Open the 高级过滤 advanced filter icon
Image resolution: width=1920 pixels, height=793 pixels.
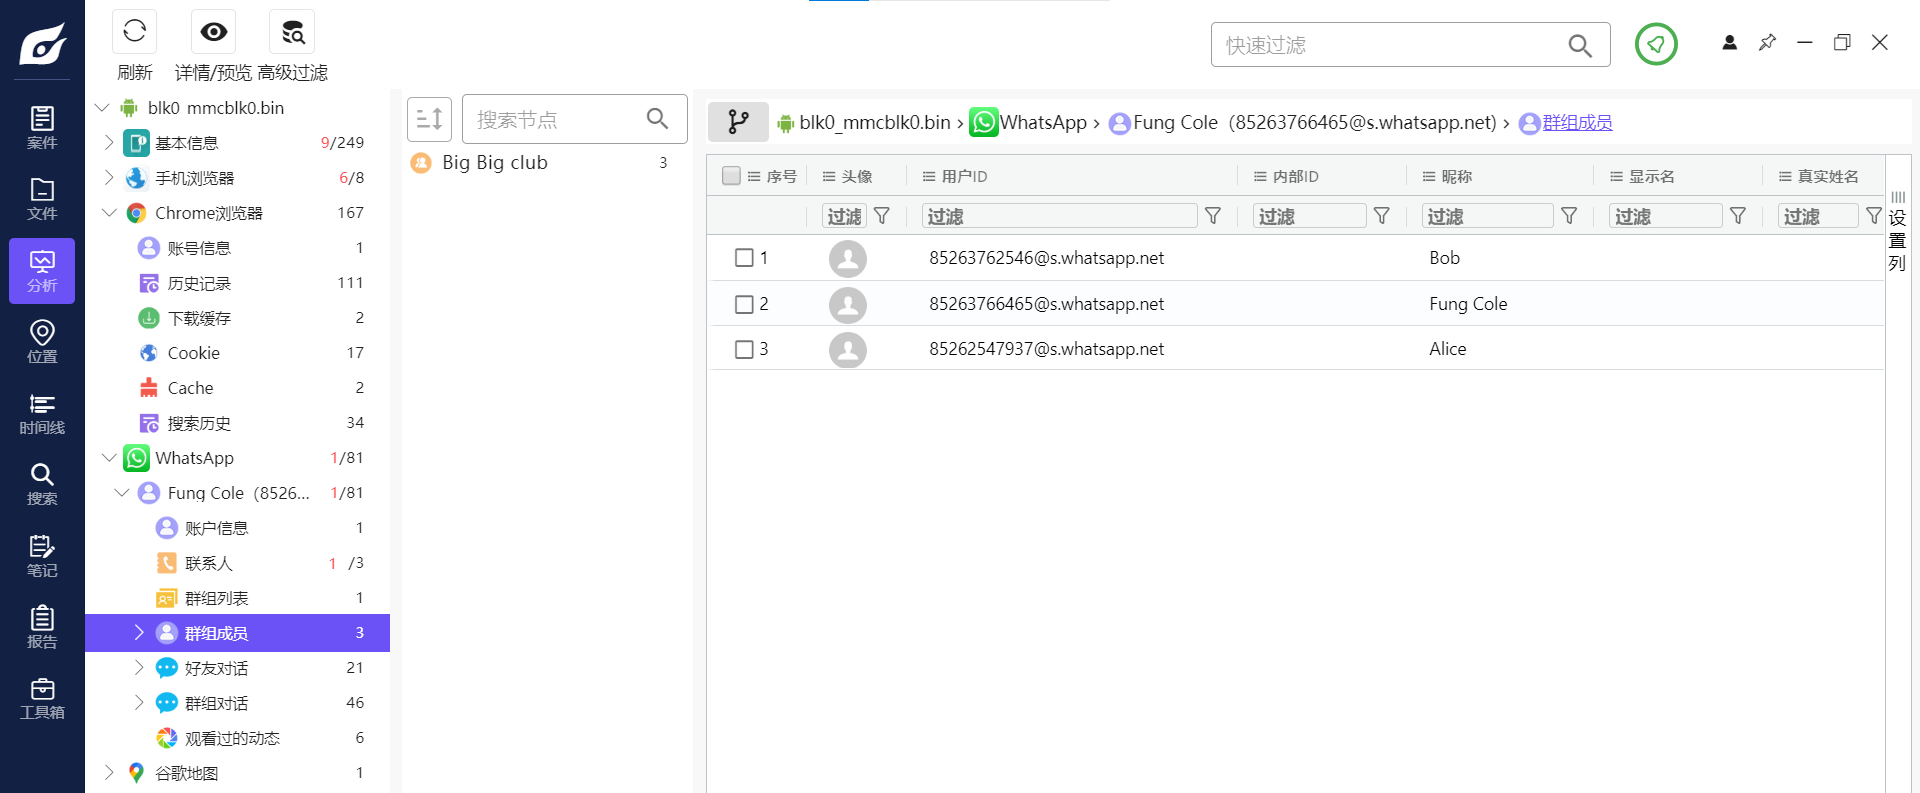292,32
